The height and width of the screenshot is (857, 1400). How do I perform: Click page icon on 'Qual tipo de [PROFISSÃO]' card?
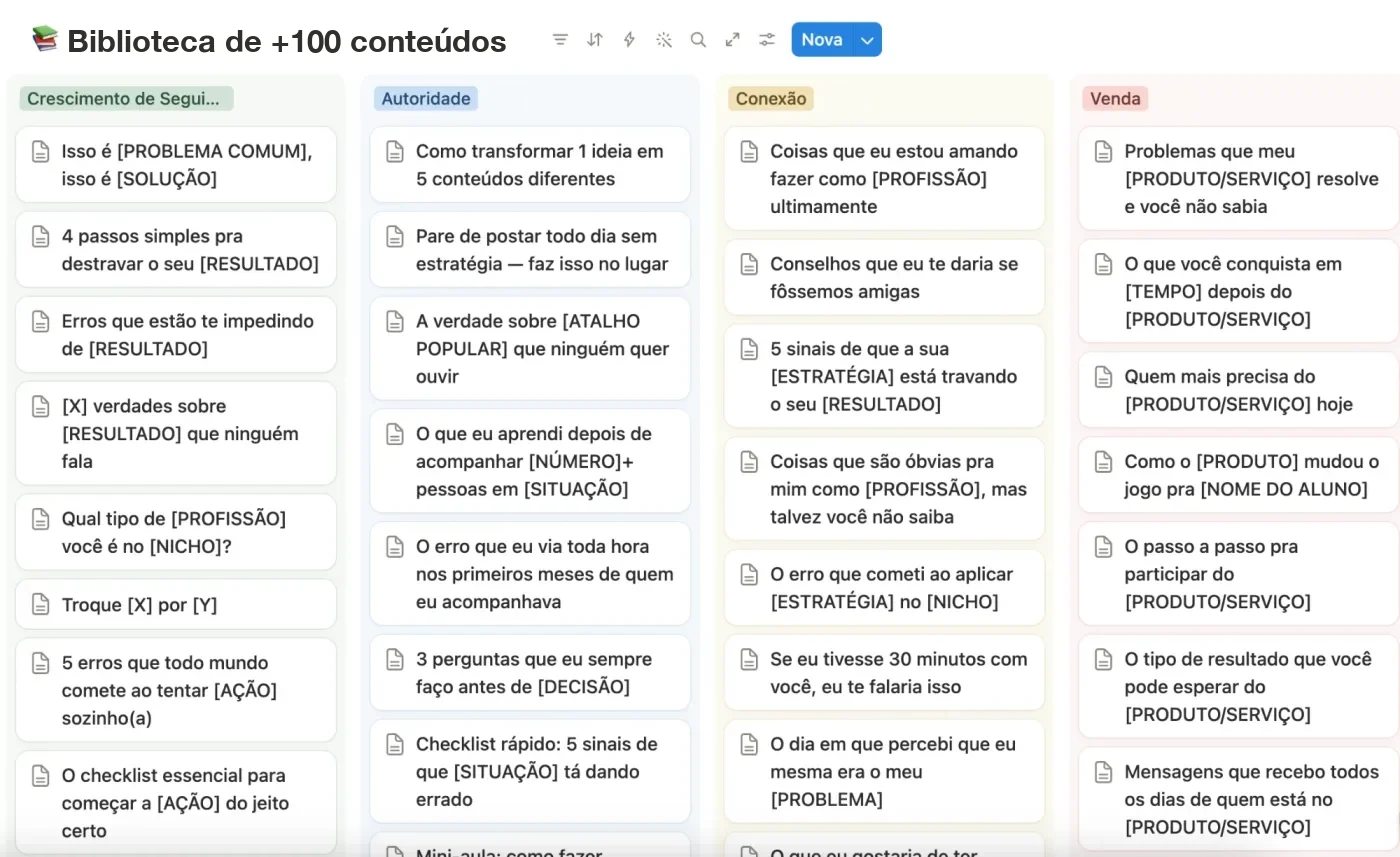[40, 520]
